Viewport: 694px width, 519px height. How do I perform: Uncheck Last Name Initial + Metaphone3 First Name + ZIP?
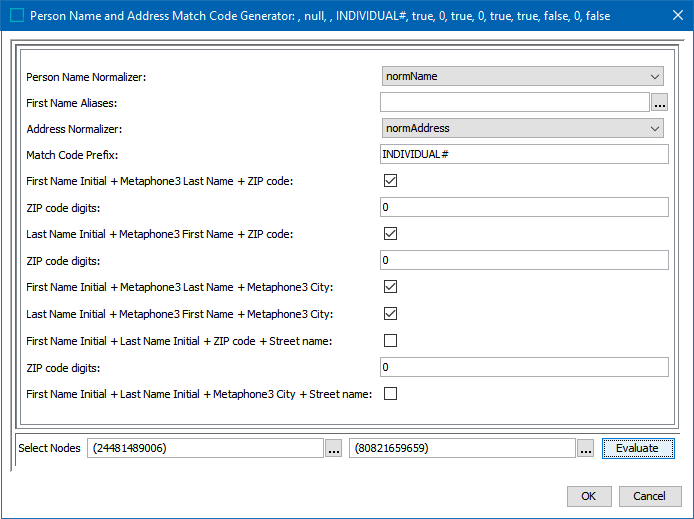point(391,234)
